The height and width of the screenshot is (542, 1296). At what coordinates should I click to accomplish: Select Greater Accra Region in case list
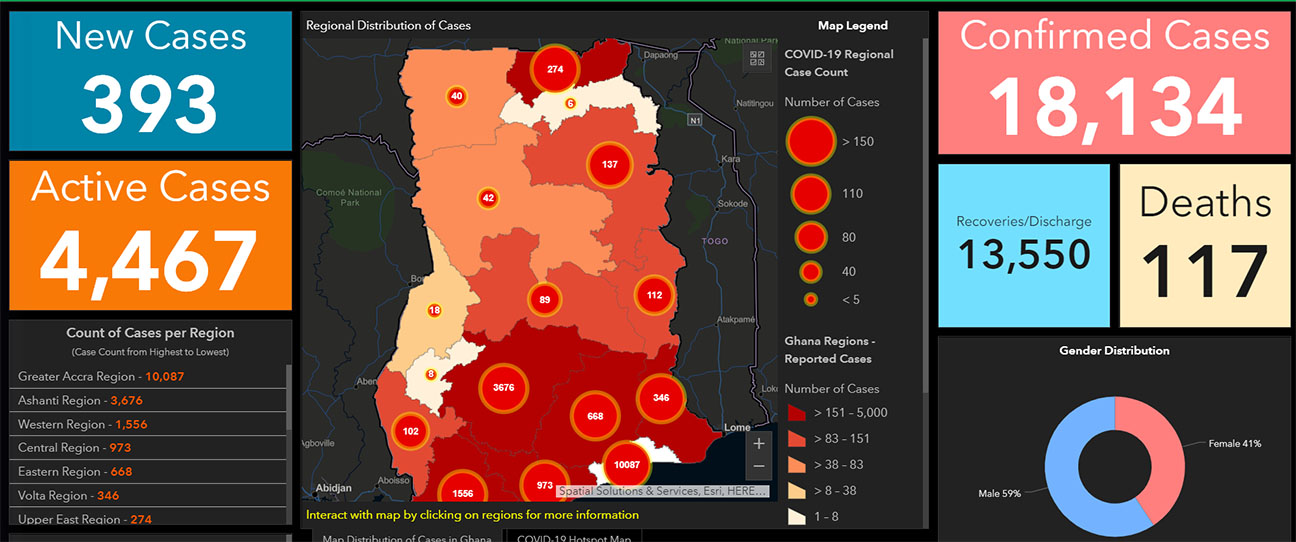click(x=100, y=377)
